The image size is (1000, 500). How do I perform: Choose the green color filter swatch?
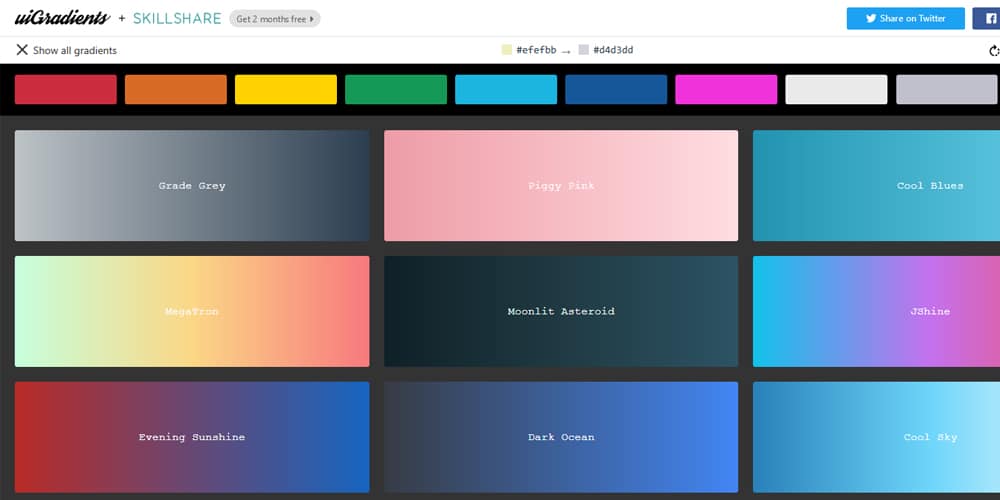pyautogui.click(x=396, y=89)
